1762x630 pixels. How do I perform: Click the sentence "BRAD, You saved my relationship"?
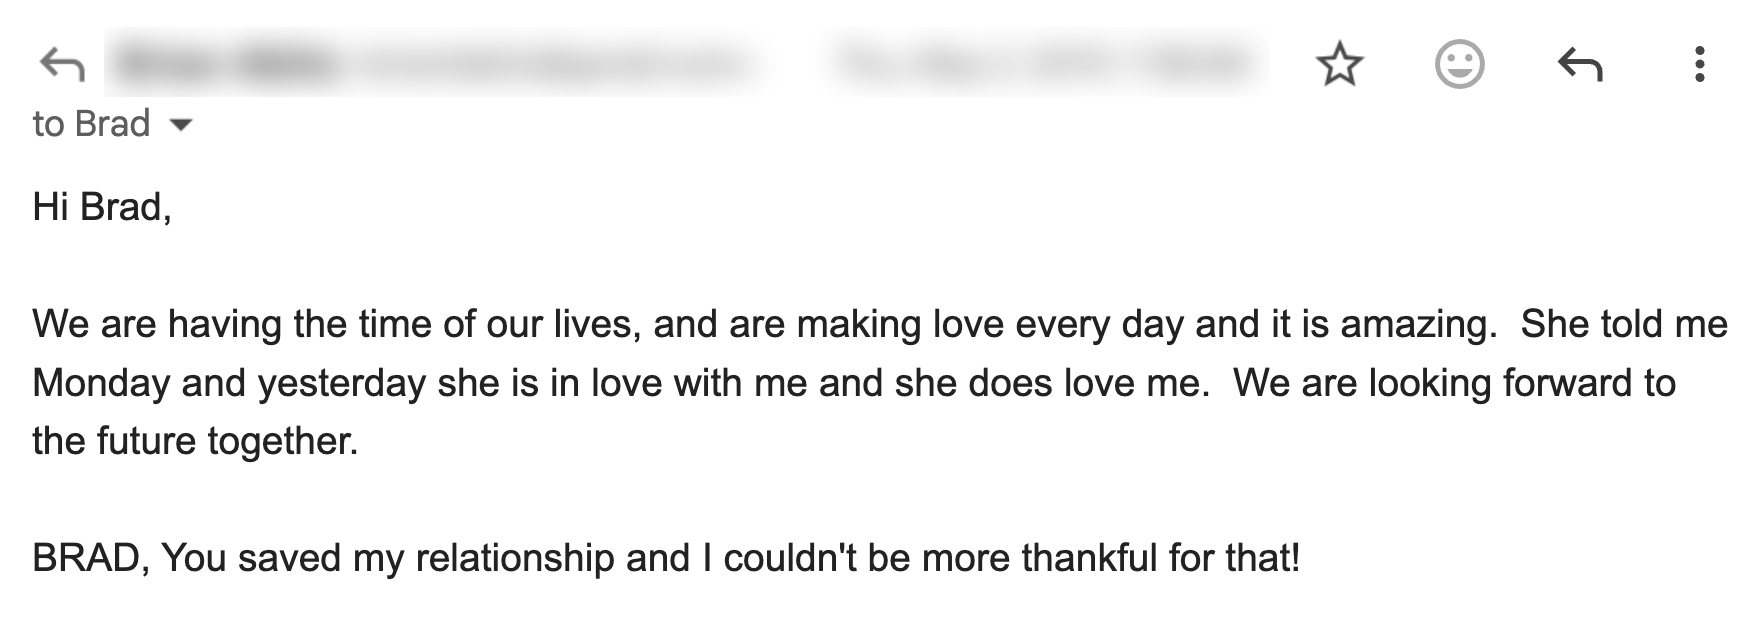(x=665, y=558)
